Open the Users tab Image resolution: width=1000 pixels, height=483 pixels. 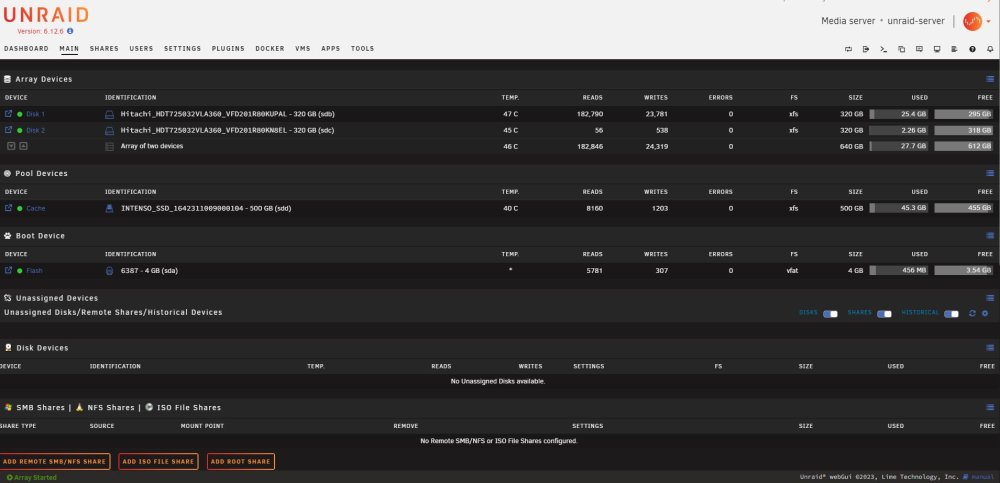click(142, 48)
